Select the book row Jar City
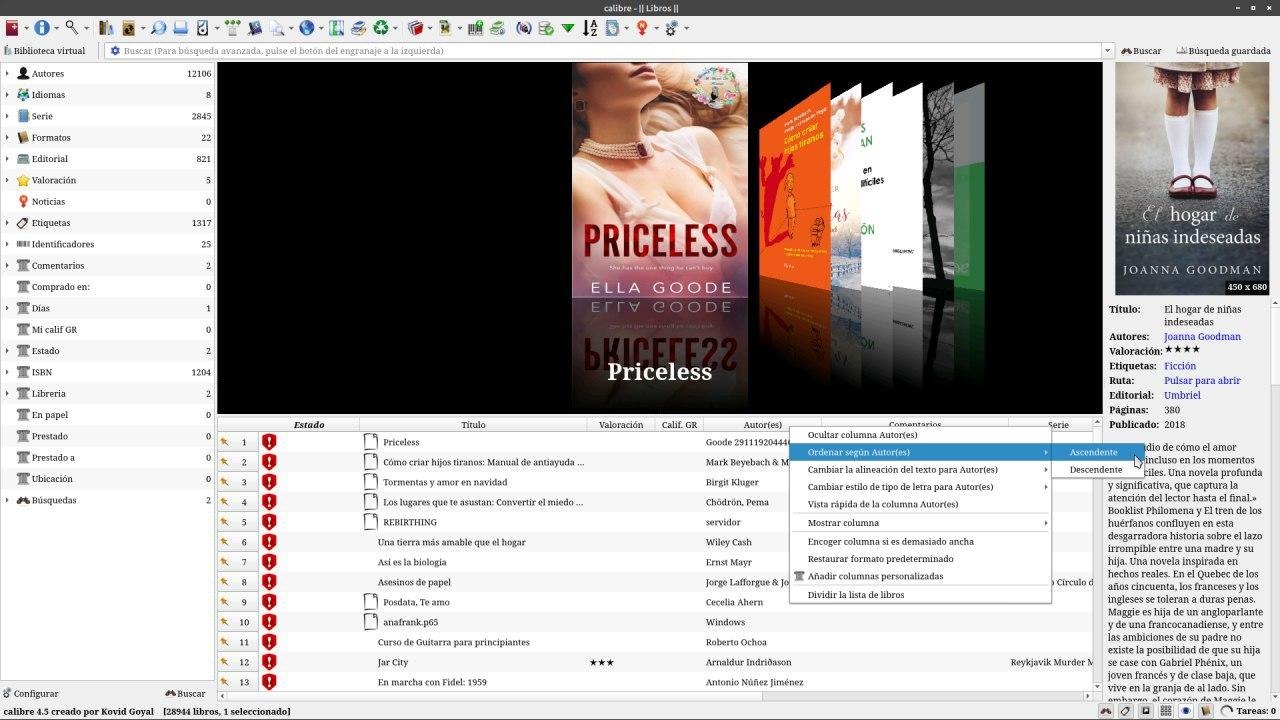Viewport: 1280px width, 720px height. coord(655,662)
